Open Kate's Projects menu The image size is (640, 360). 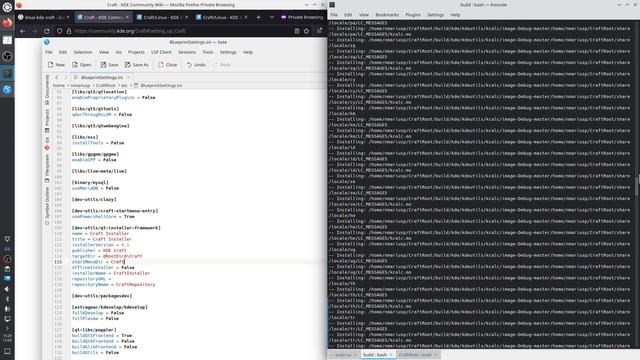click(136, 52)
